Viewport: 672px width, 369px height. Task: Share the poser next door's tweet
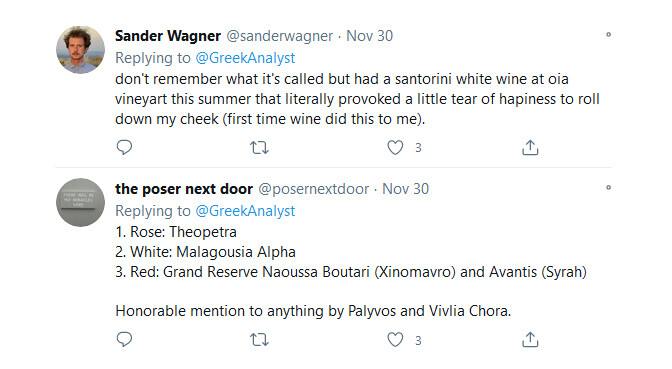click(530, 339)
